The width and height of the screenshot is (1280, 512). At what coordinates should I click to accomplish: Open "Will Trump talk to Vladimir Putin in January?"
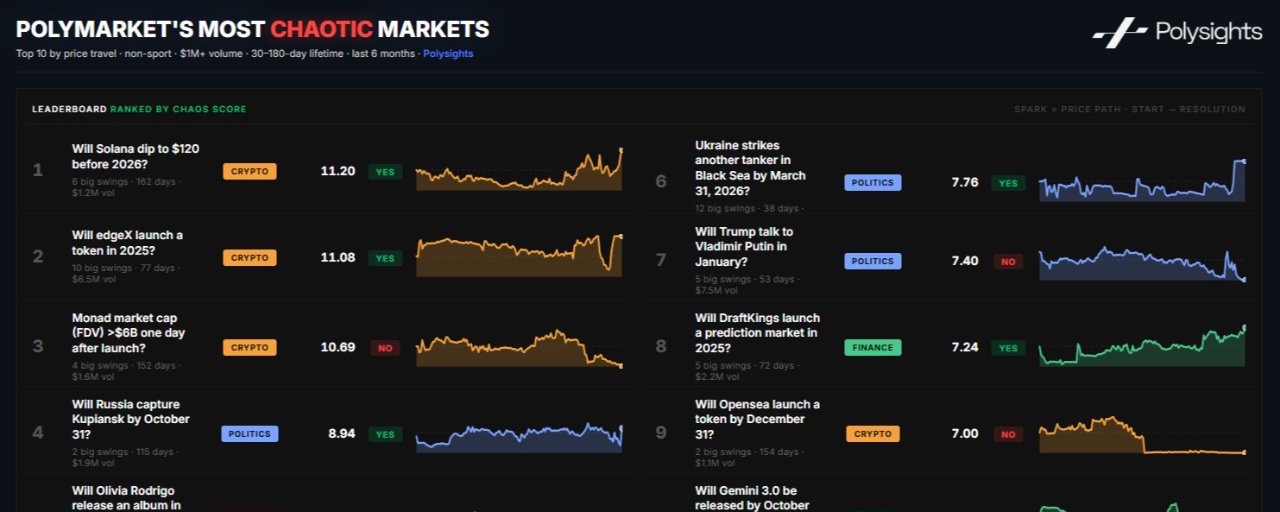pyautogui.click(x=744, y=246)
